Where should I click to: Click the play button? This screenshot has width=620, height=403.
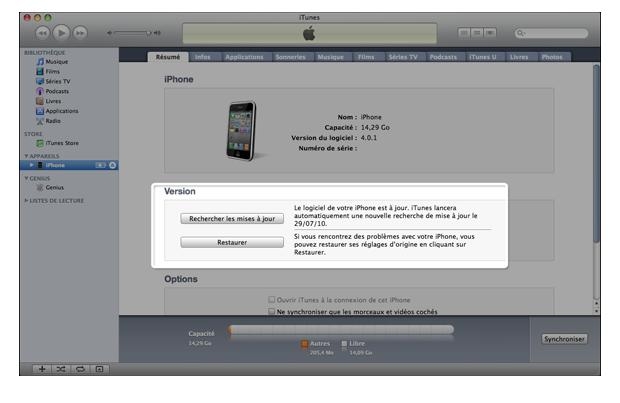[x=61, y=33]
